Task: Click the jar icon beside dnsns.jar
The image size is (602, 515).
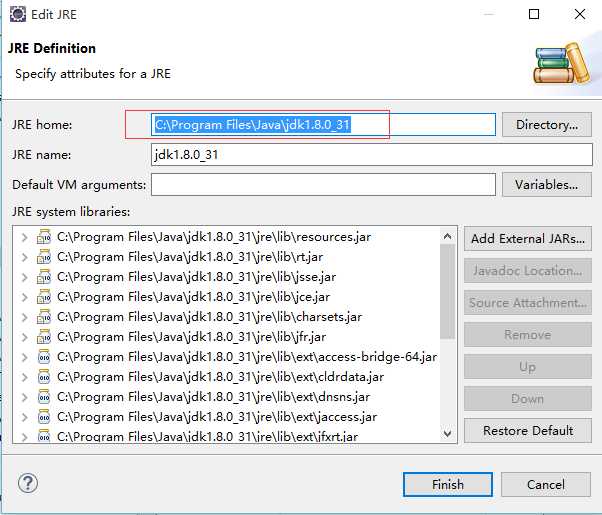Action: point(44,397)
